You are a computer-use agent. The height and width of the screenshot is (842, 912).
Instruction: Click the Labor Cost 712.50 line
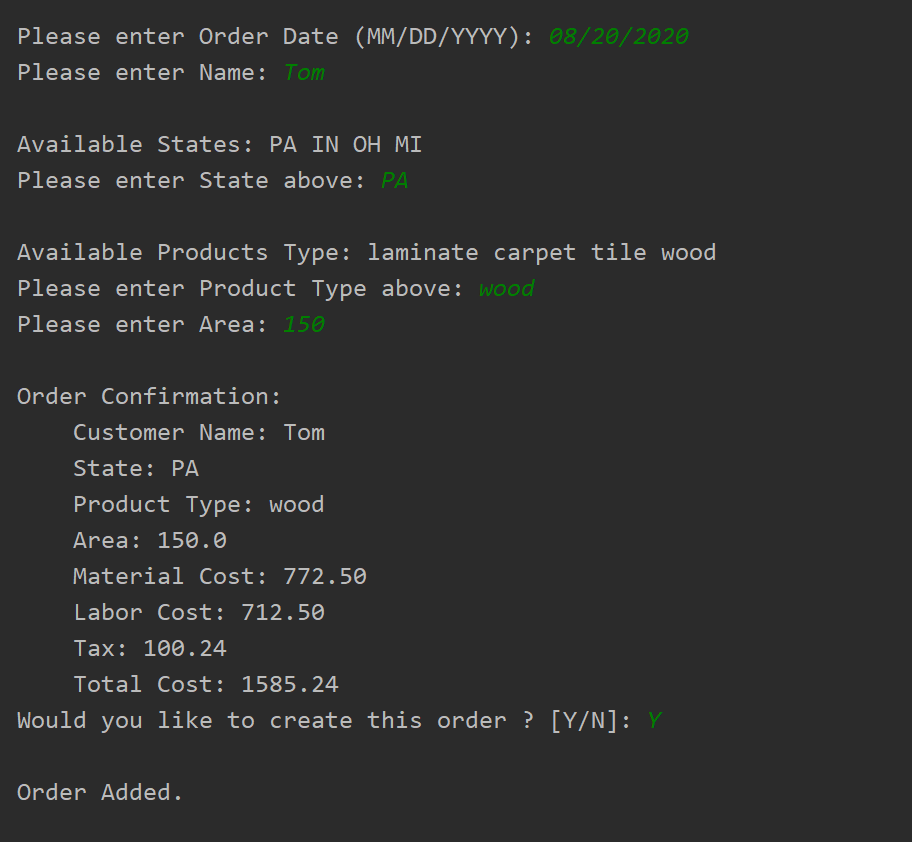tap(199, 613)
